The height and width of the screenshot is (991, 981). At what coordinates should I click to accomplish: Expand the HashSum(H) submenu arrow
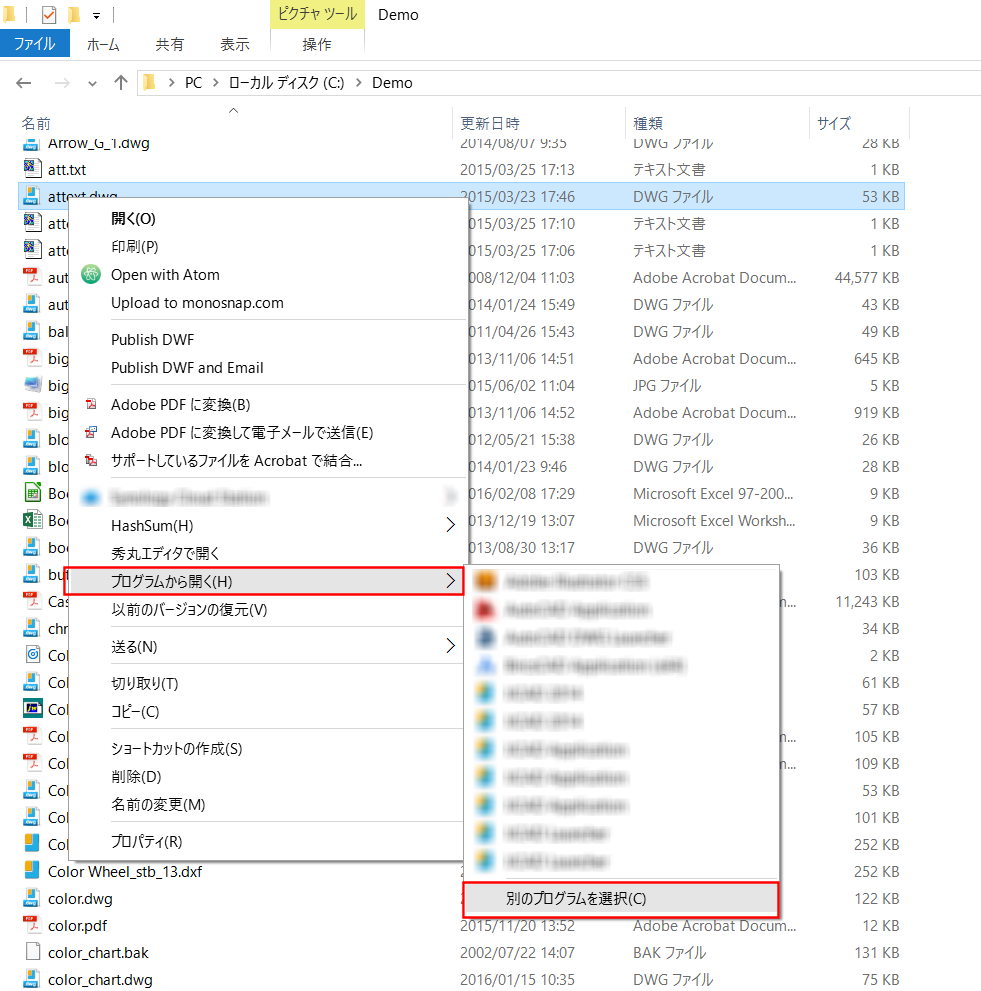(450, 525)
